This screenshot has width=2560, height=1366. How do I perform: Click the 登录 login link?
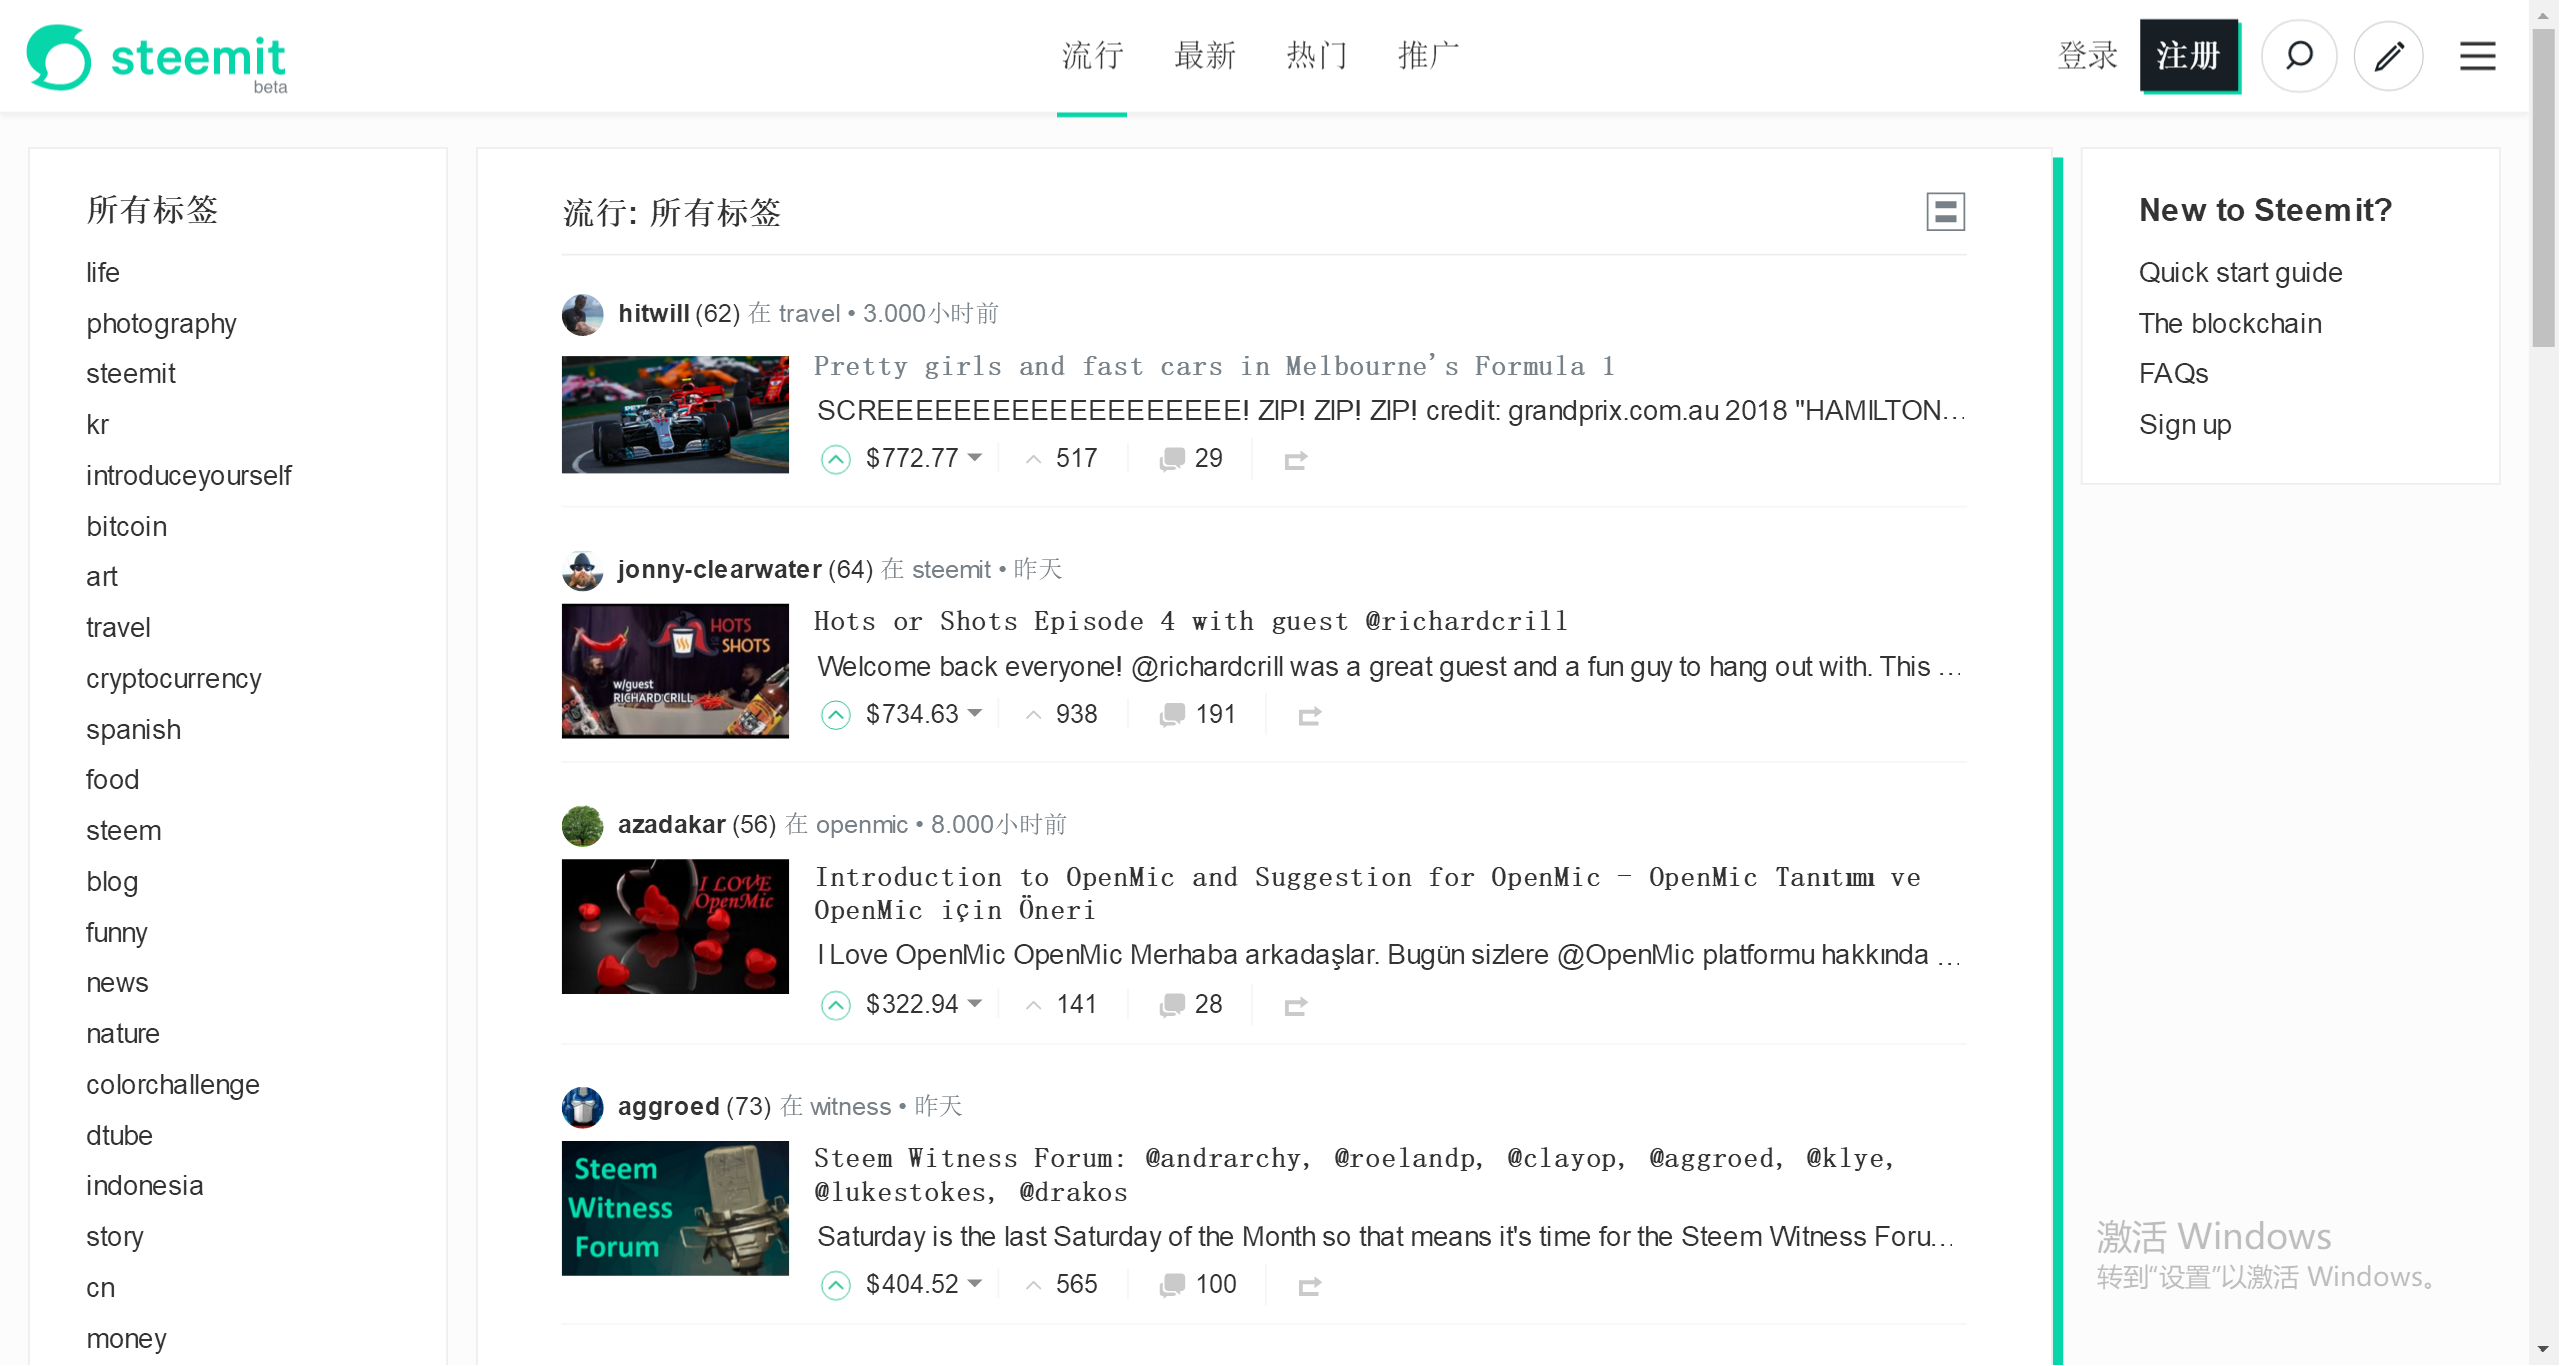point(2087,56)
